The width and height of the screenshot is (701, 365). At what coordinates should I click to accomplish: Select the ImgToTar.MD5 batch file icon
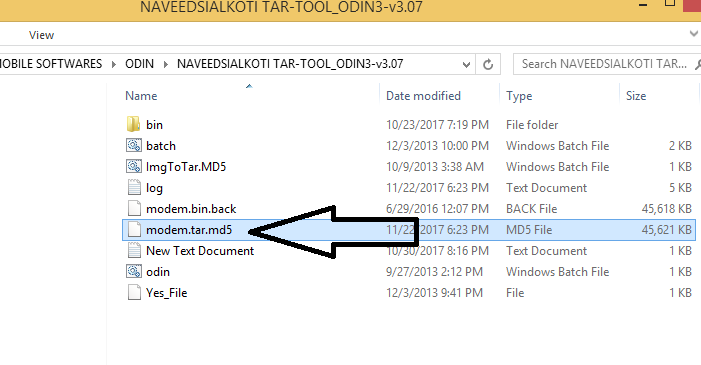point(133,166)
